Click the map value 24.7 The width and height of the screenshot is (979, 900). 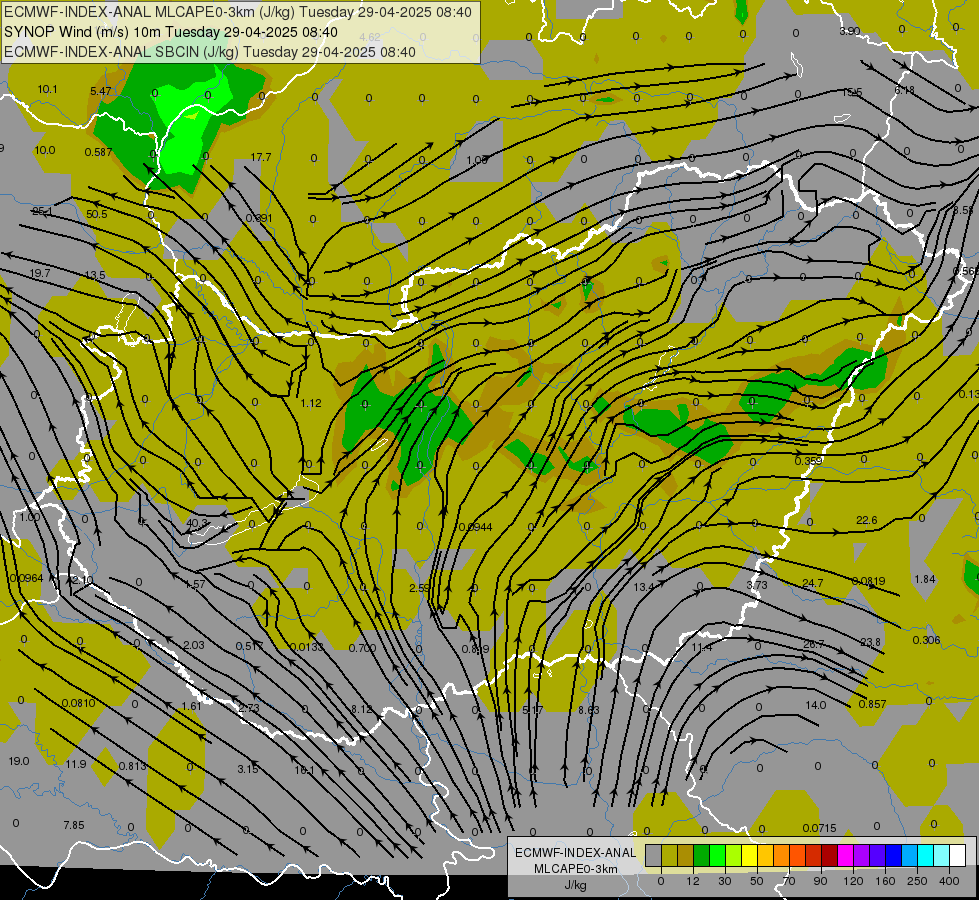pos(813,583)
